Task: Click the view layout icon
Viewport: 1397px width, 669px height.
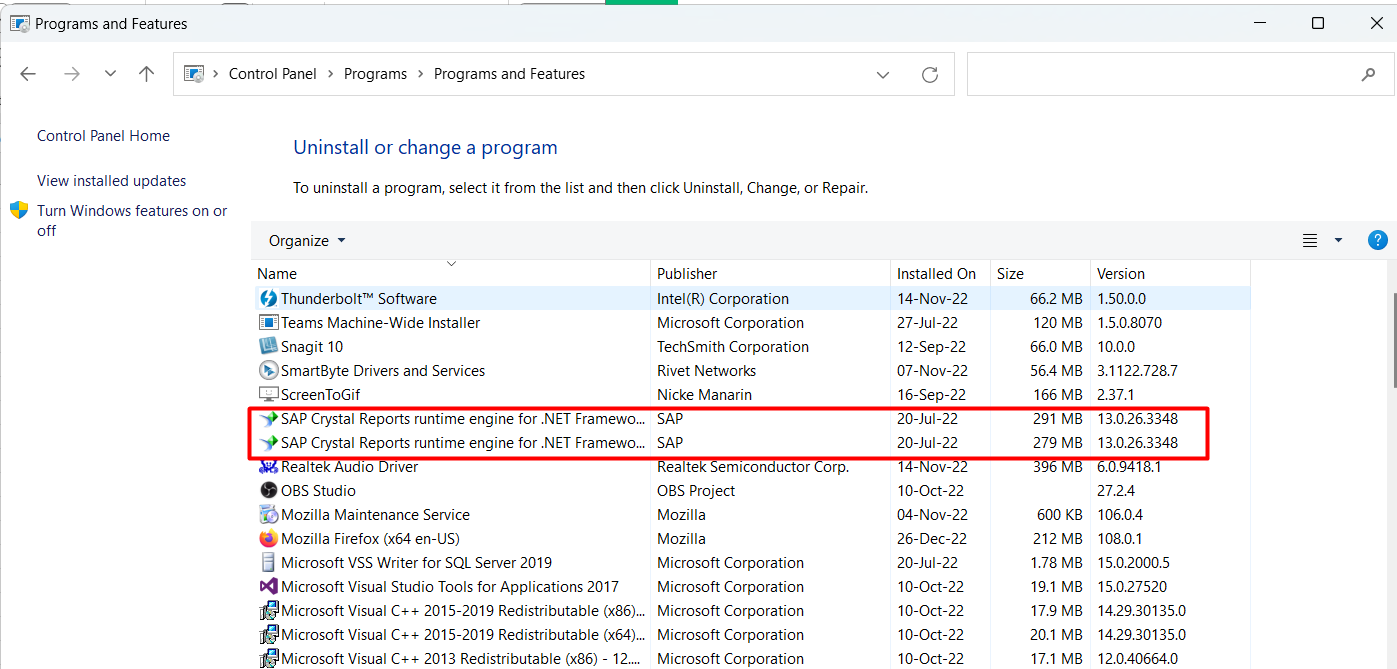Action: [x=1310, y=240]
